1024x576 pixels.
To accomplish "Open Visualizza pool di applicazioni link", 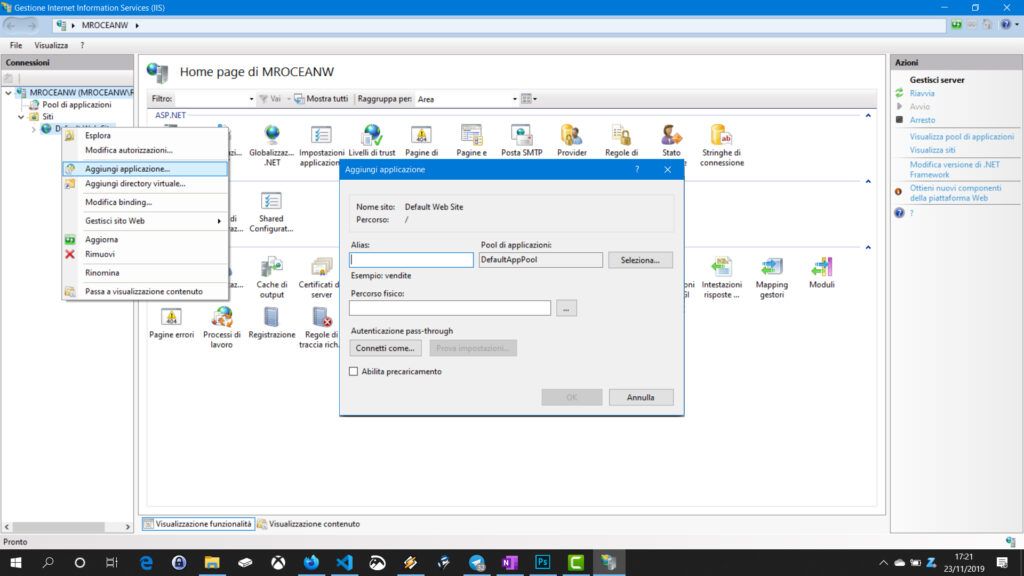I will [961, 136].
